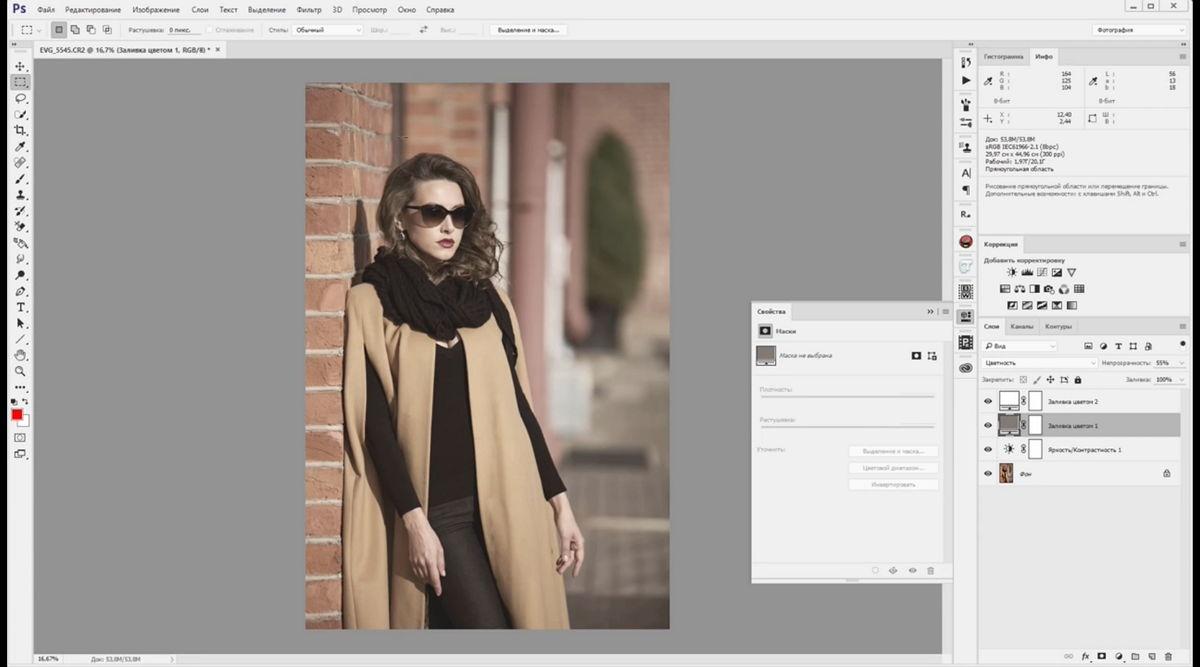The image size is (1200, 667).
Task: Select the Crop tool
Action: pyautogui.click(x=20, y=131)
